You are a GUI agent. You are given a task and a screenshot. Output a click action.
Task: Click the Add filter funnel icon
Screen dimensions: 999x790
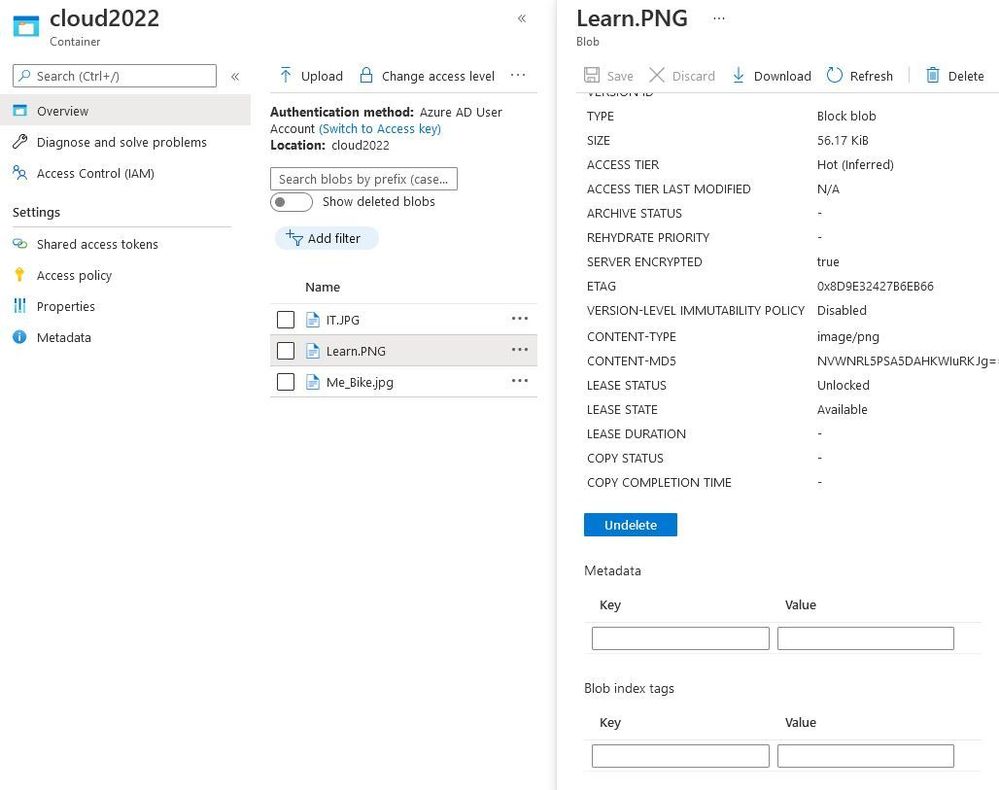(294, 238)
